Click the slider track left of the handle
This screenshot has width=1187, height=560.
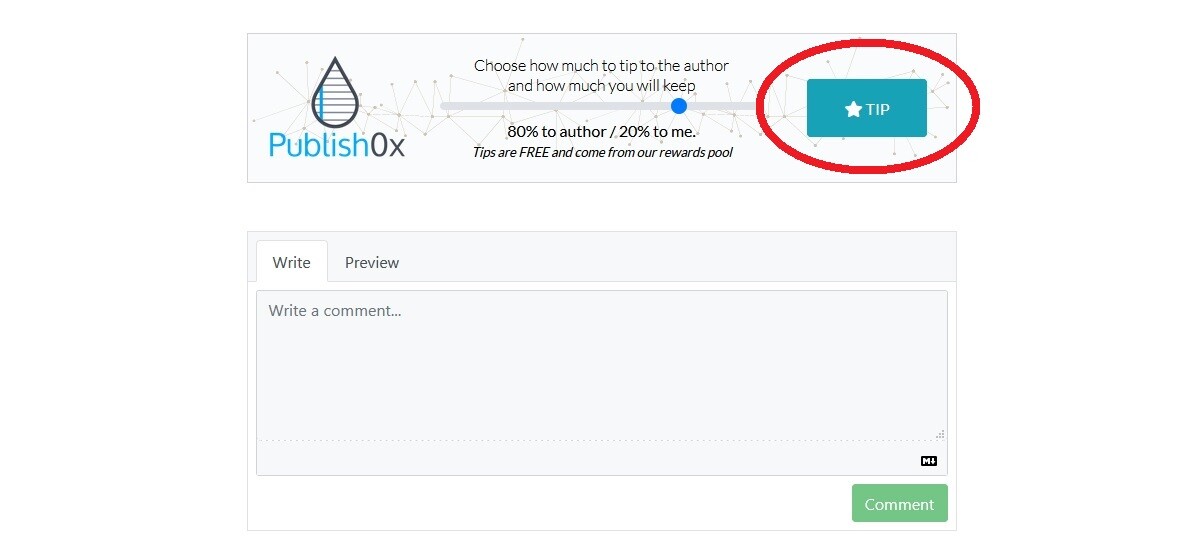pyautogui.click(x=555, y=106)
